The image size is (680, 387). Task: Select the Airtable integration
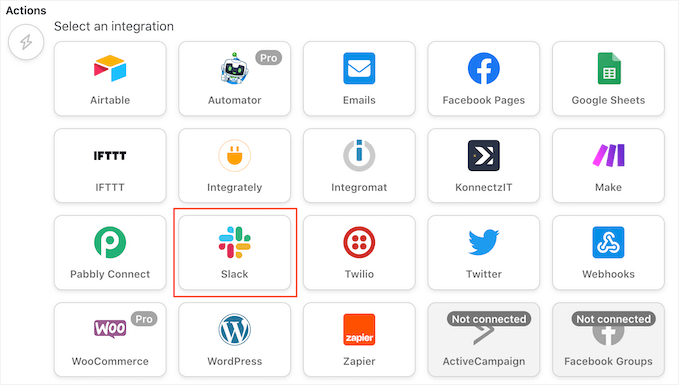110,79
